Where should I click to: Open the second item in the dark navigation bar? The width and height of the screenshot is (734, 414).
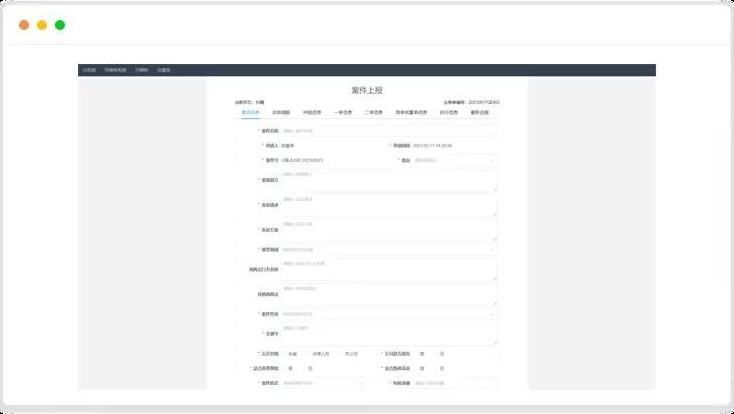(115, 70)
